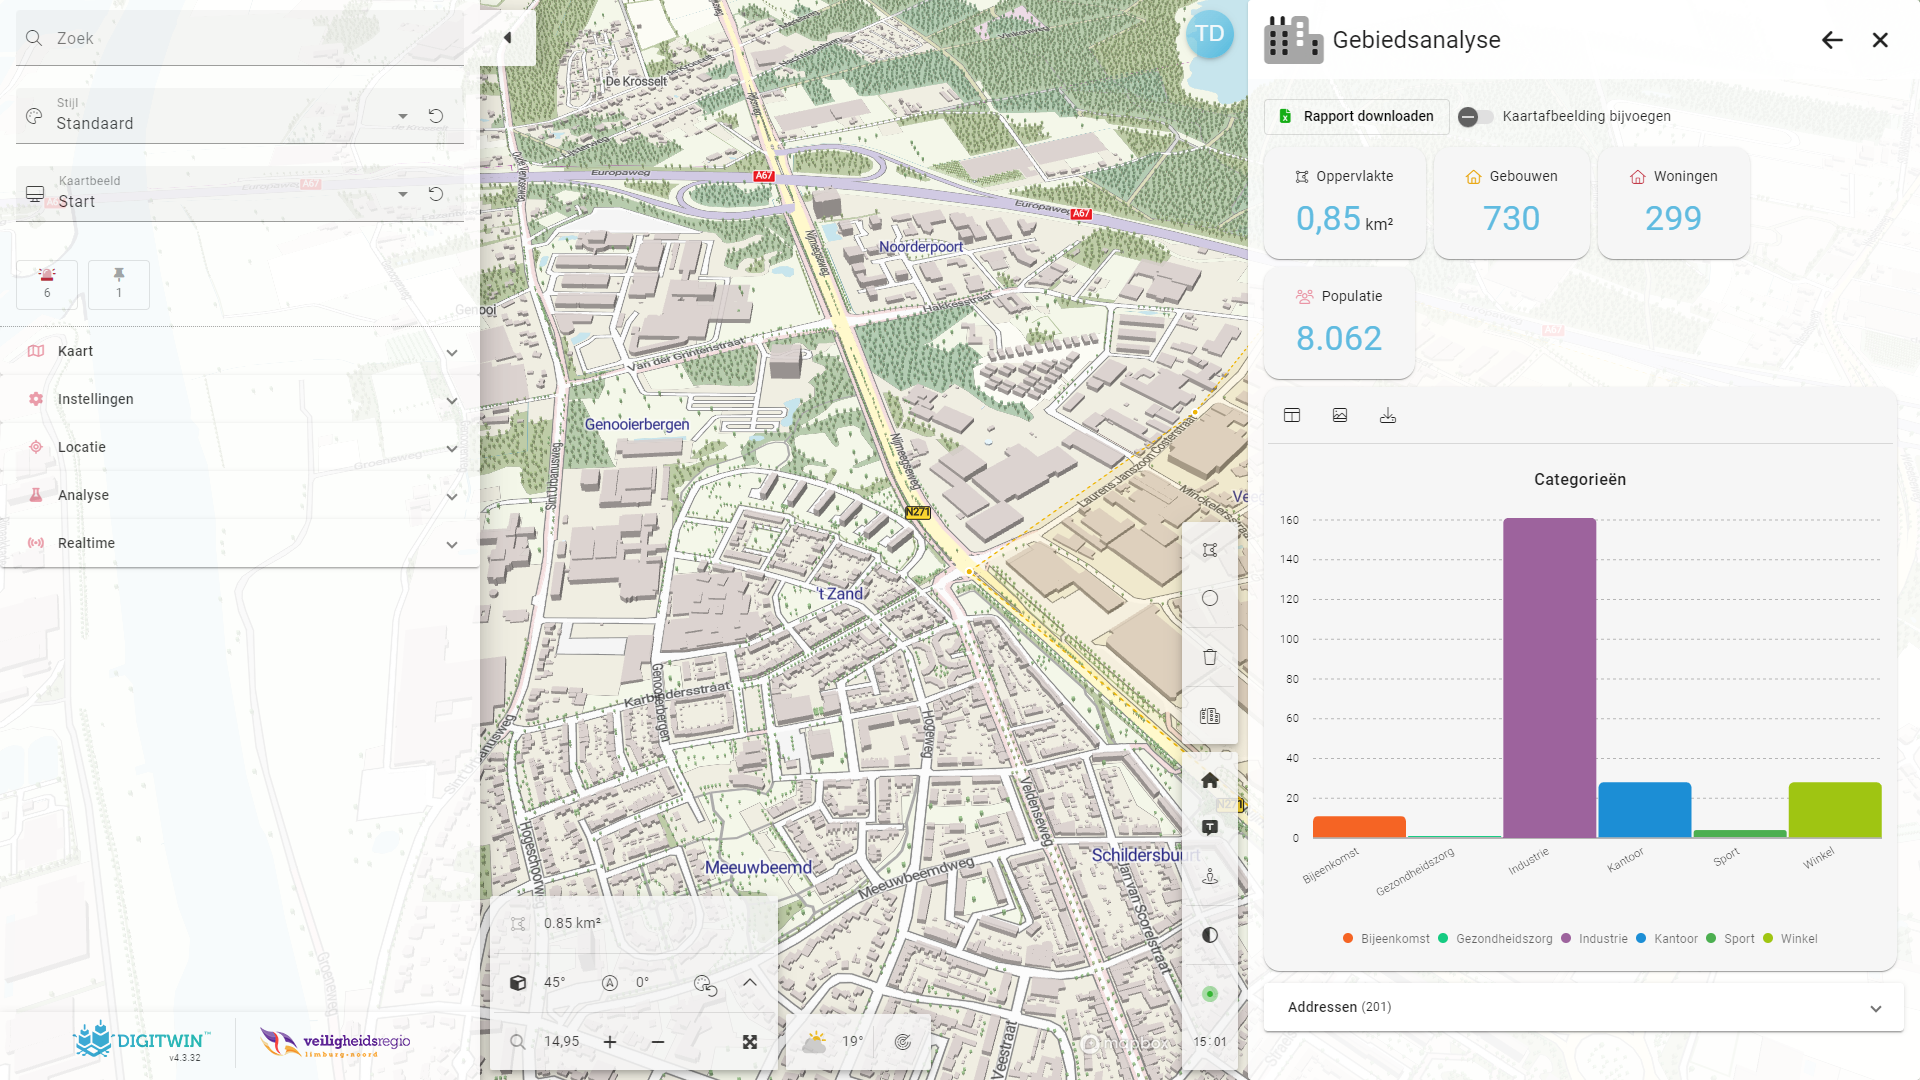
Task: Go back with Gebiedsanalyse arrow
Action: [x=1832, y=40]
